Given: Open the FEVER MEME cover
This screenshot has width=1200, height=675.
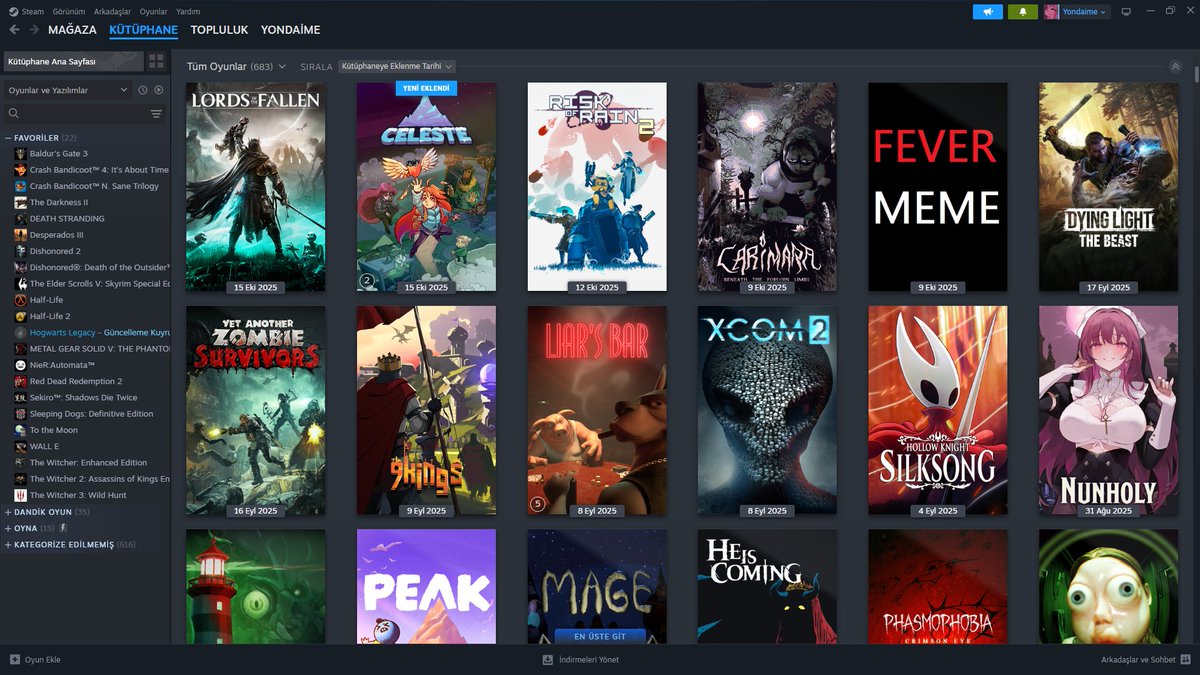Looking at the screenshot, I should click(938, 187).
